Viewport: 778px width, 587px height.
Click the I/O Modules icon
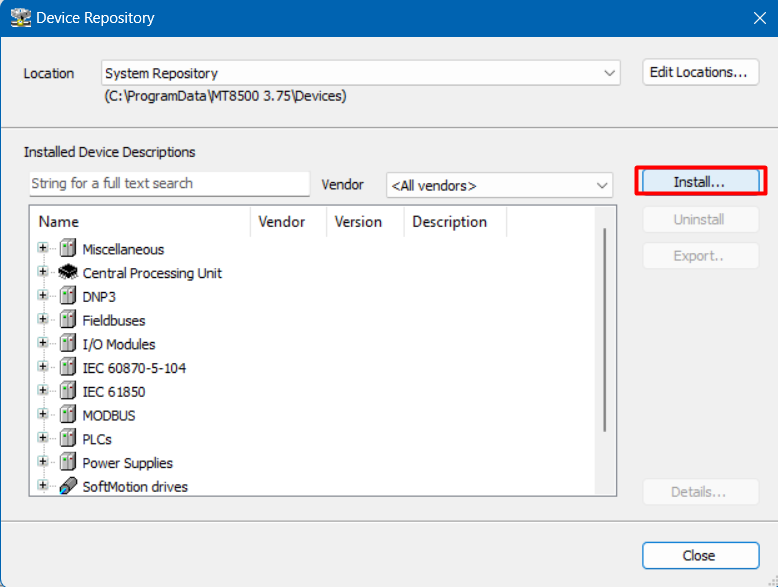[x=67, y=344]
